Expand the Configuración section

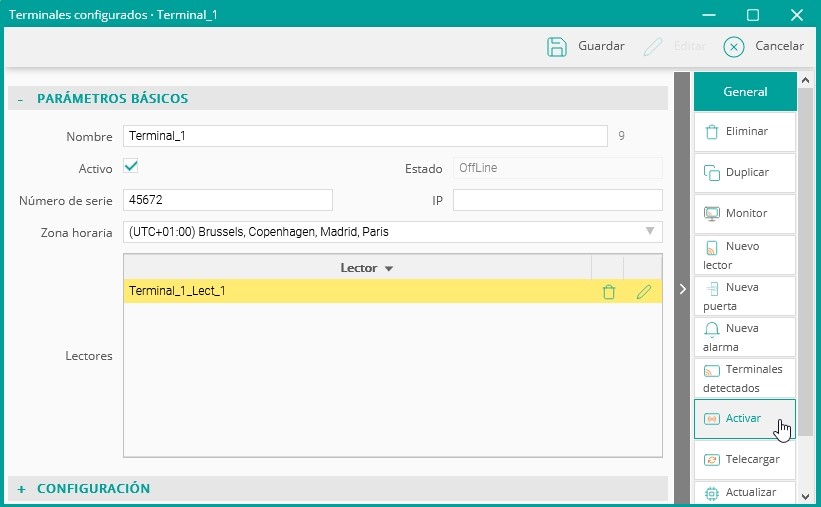(21, 489)
